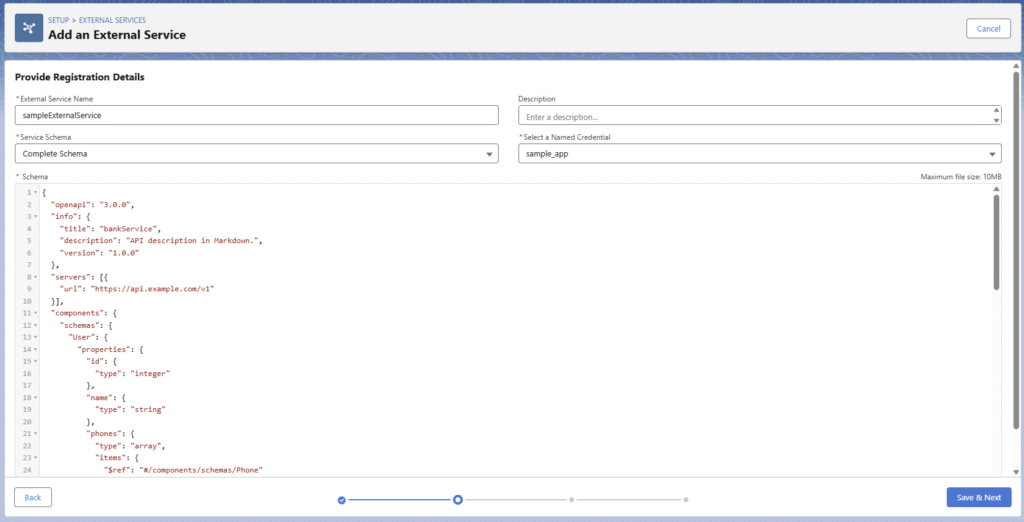This screenshot has width=1024, height=522.
Task: Click the completed first step checkmark icon
Action: coord(342,498)
